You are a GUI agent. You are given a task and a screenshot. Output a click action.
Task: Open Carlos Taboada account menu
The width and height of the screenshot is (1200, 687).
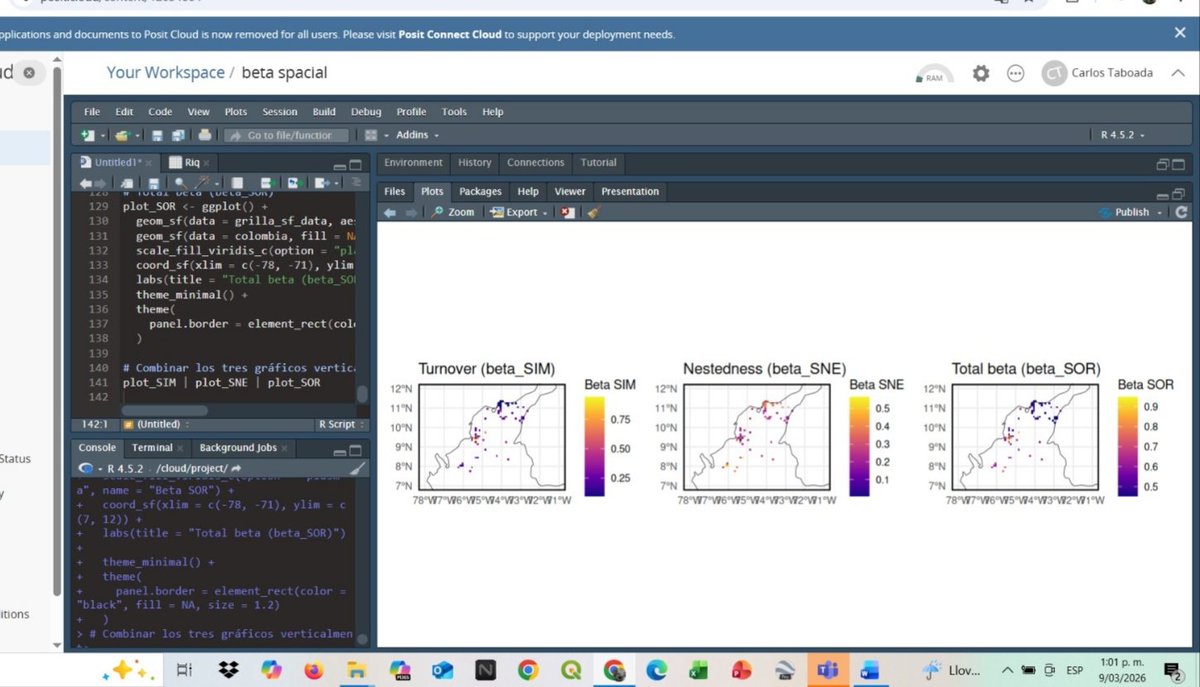click(1097, 73)
